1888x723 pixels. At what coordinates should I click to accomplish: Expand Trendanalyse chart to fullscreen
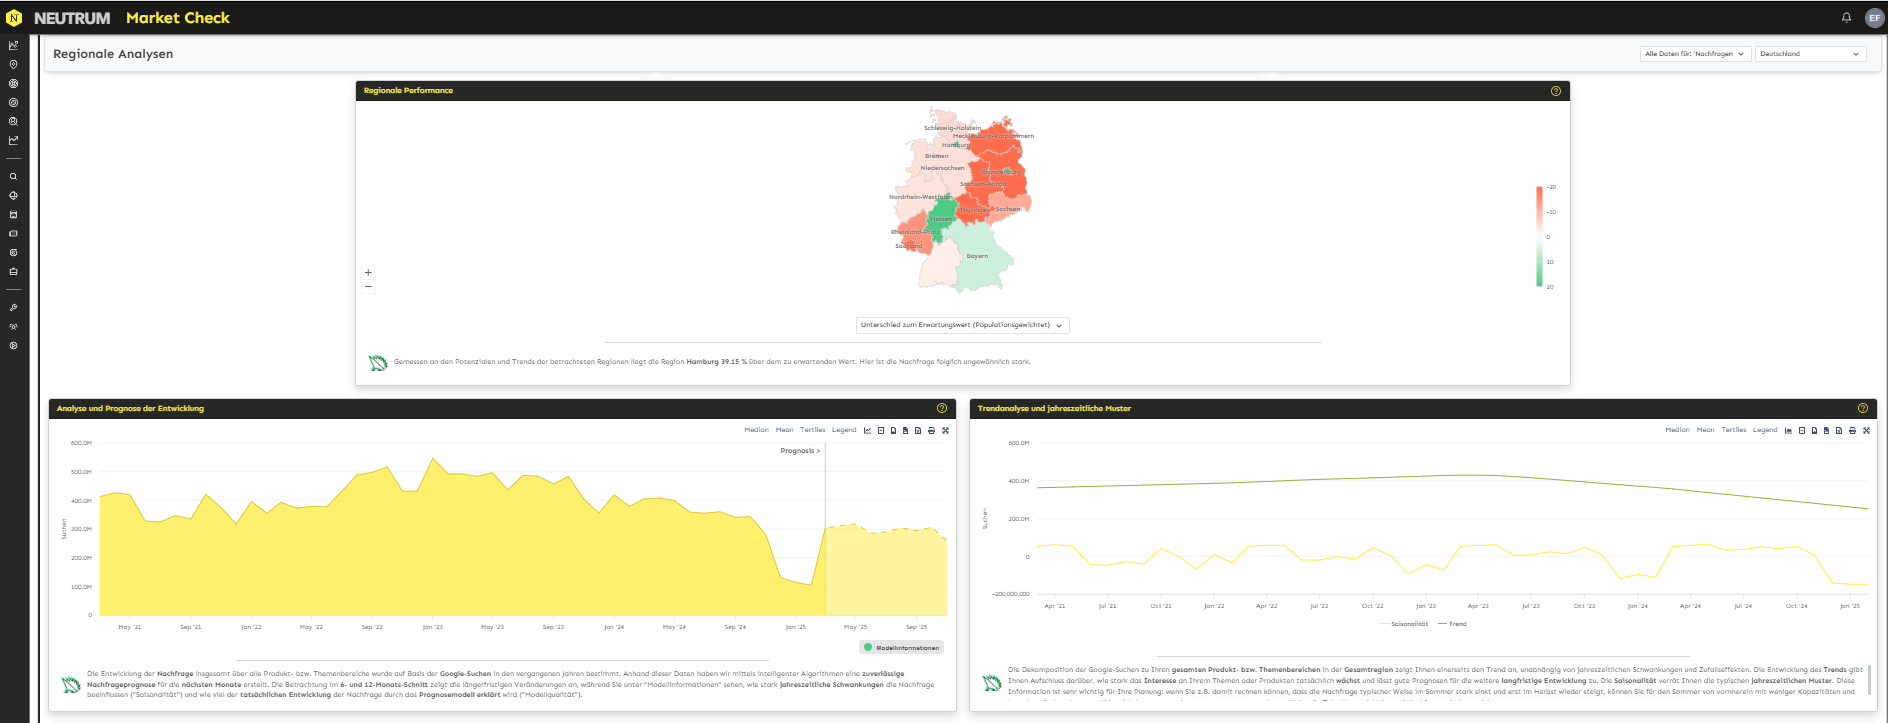point(1866,430)
